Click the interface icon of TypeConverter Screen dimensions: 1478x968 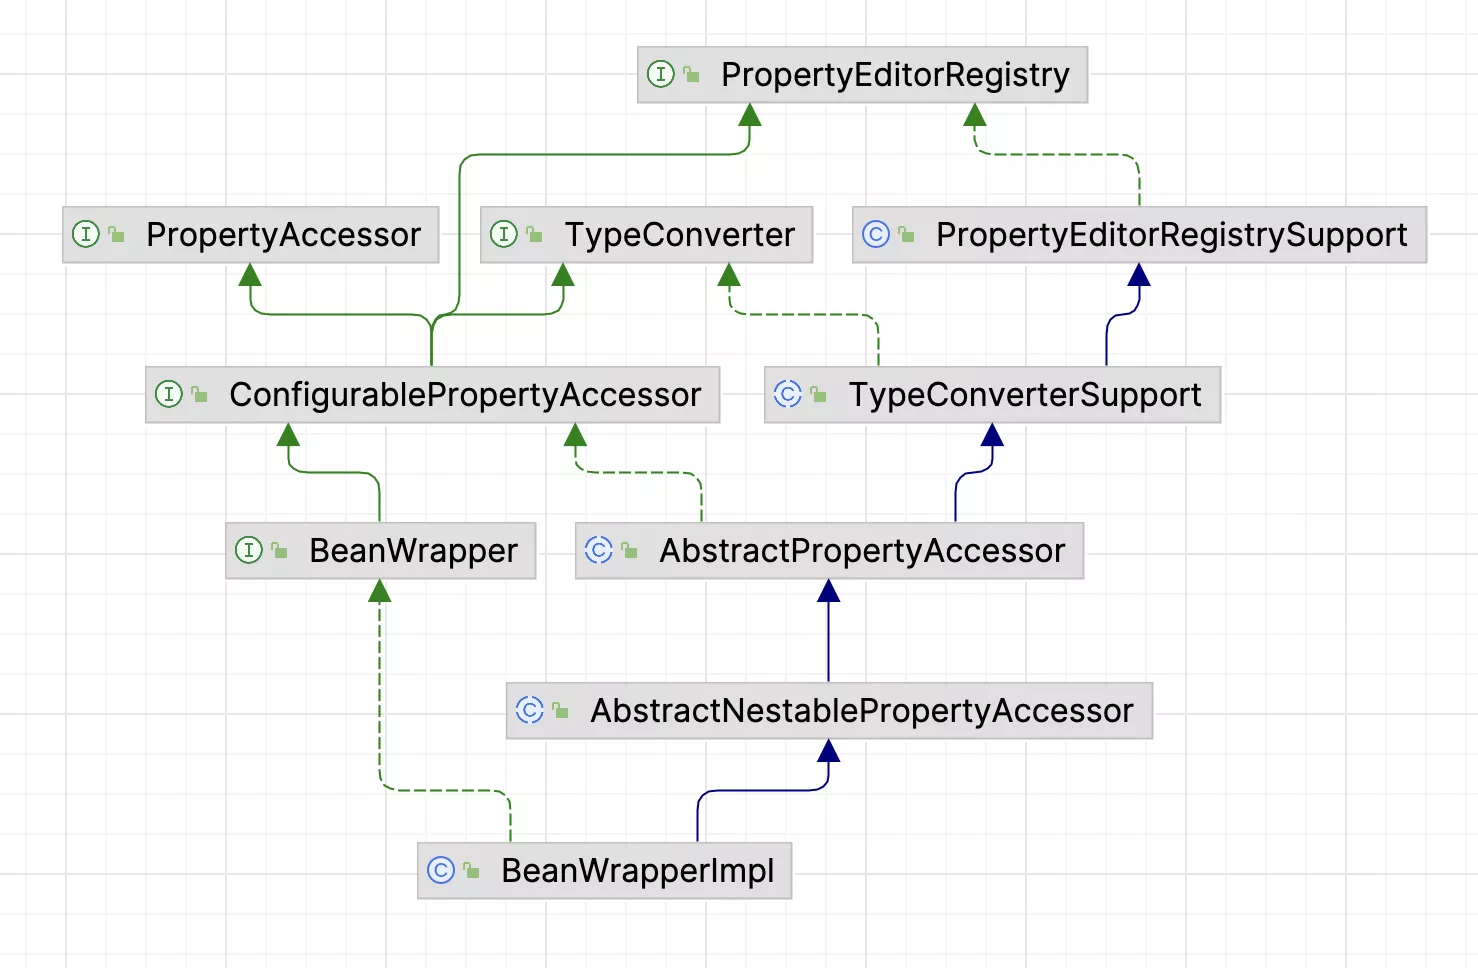coord(504,234)
